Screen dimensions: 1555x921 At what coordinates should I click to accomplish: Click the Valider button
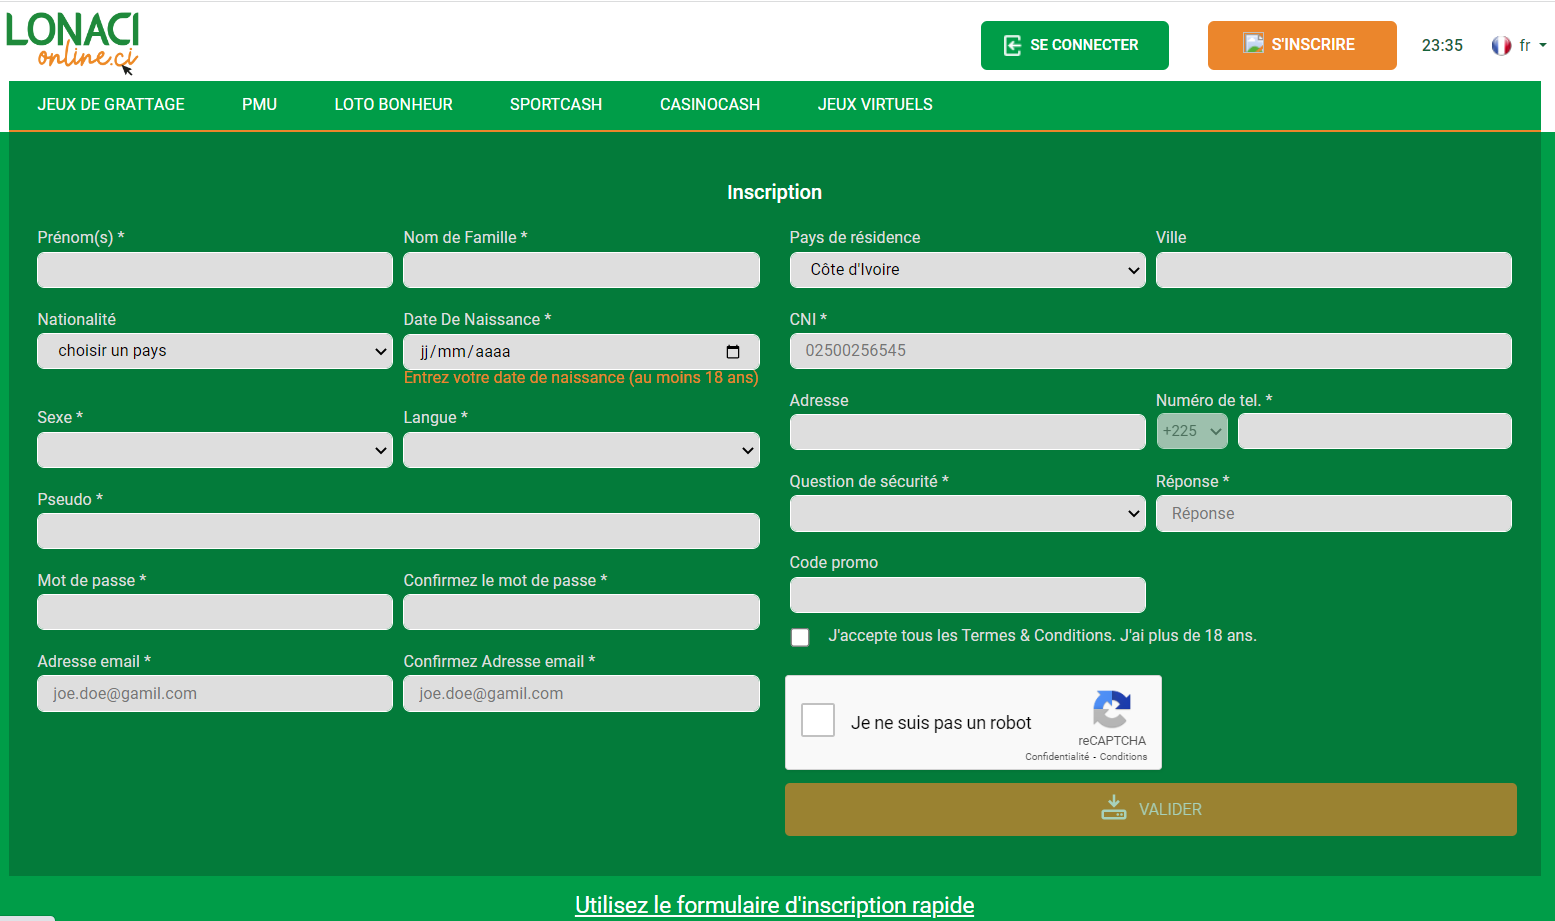coord(1151,809)
